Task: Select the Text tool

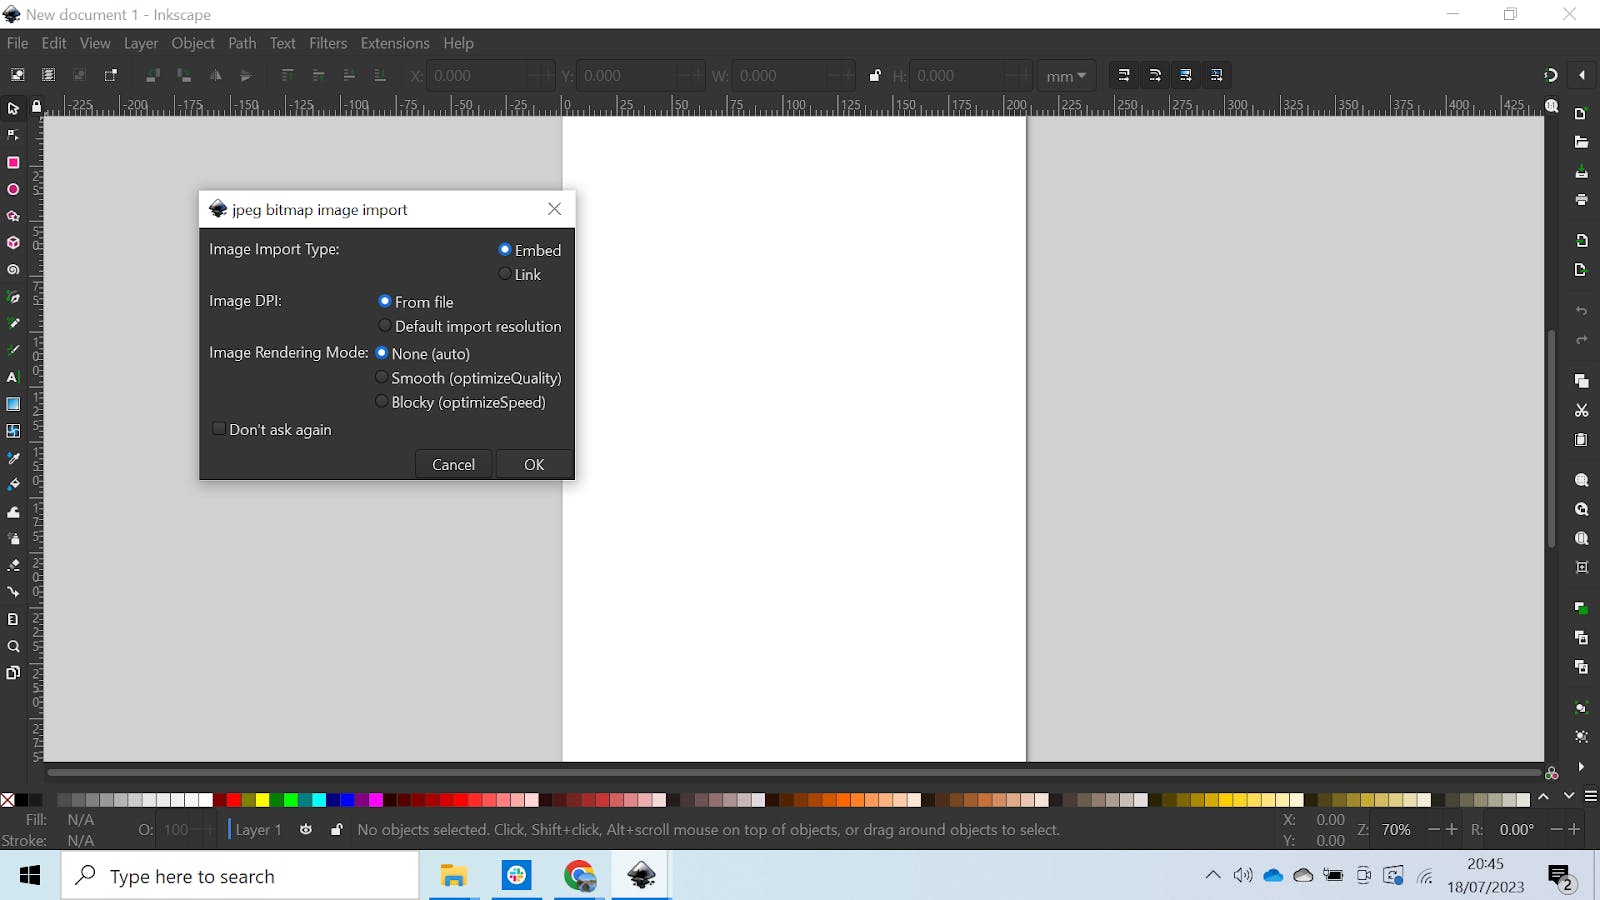Action: [x=13, y=377]
